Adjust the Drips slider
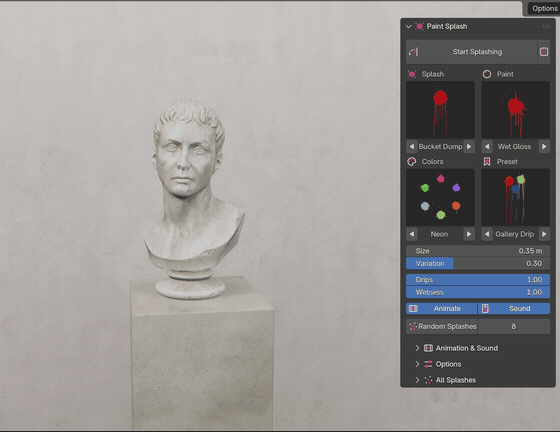 [478, 280]
